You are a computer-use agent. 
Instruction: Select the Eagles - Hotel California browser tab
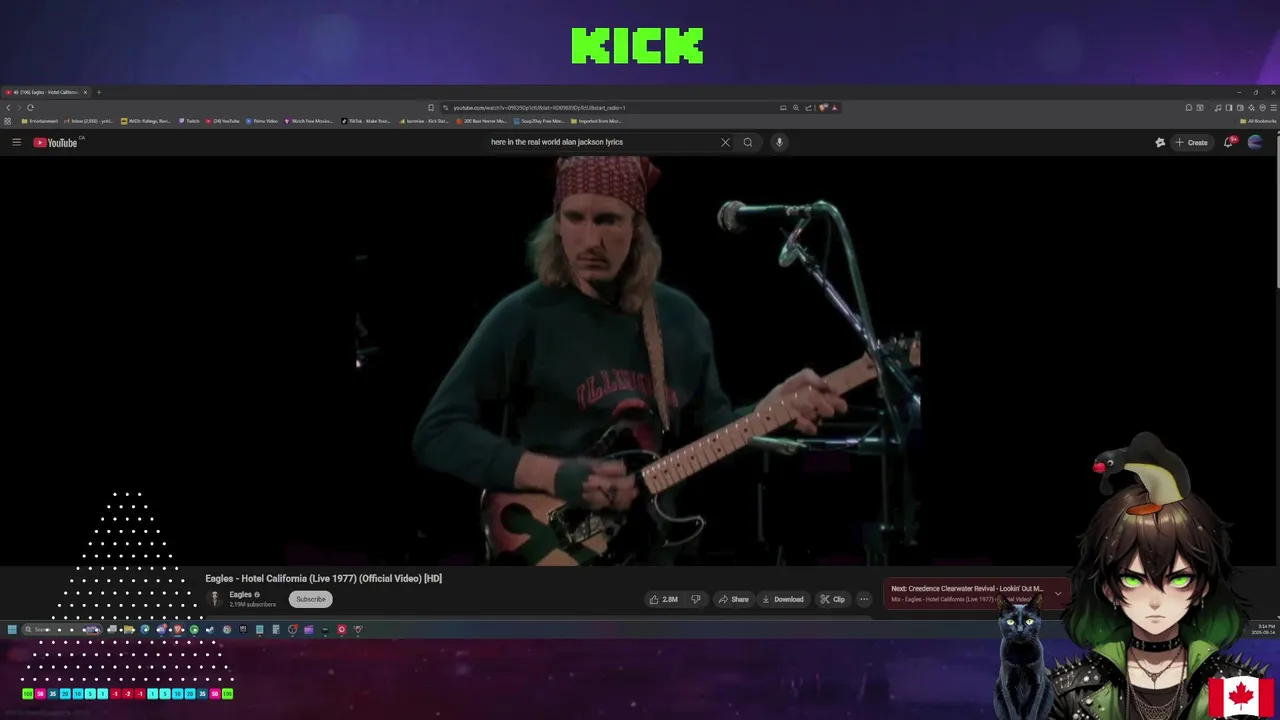(x=46, y=92)
